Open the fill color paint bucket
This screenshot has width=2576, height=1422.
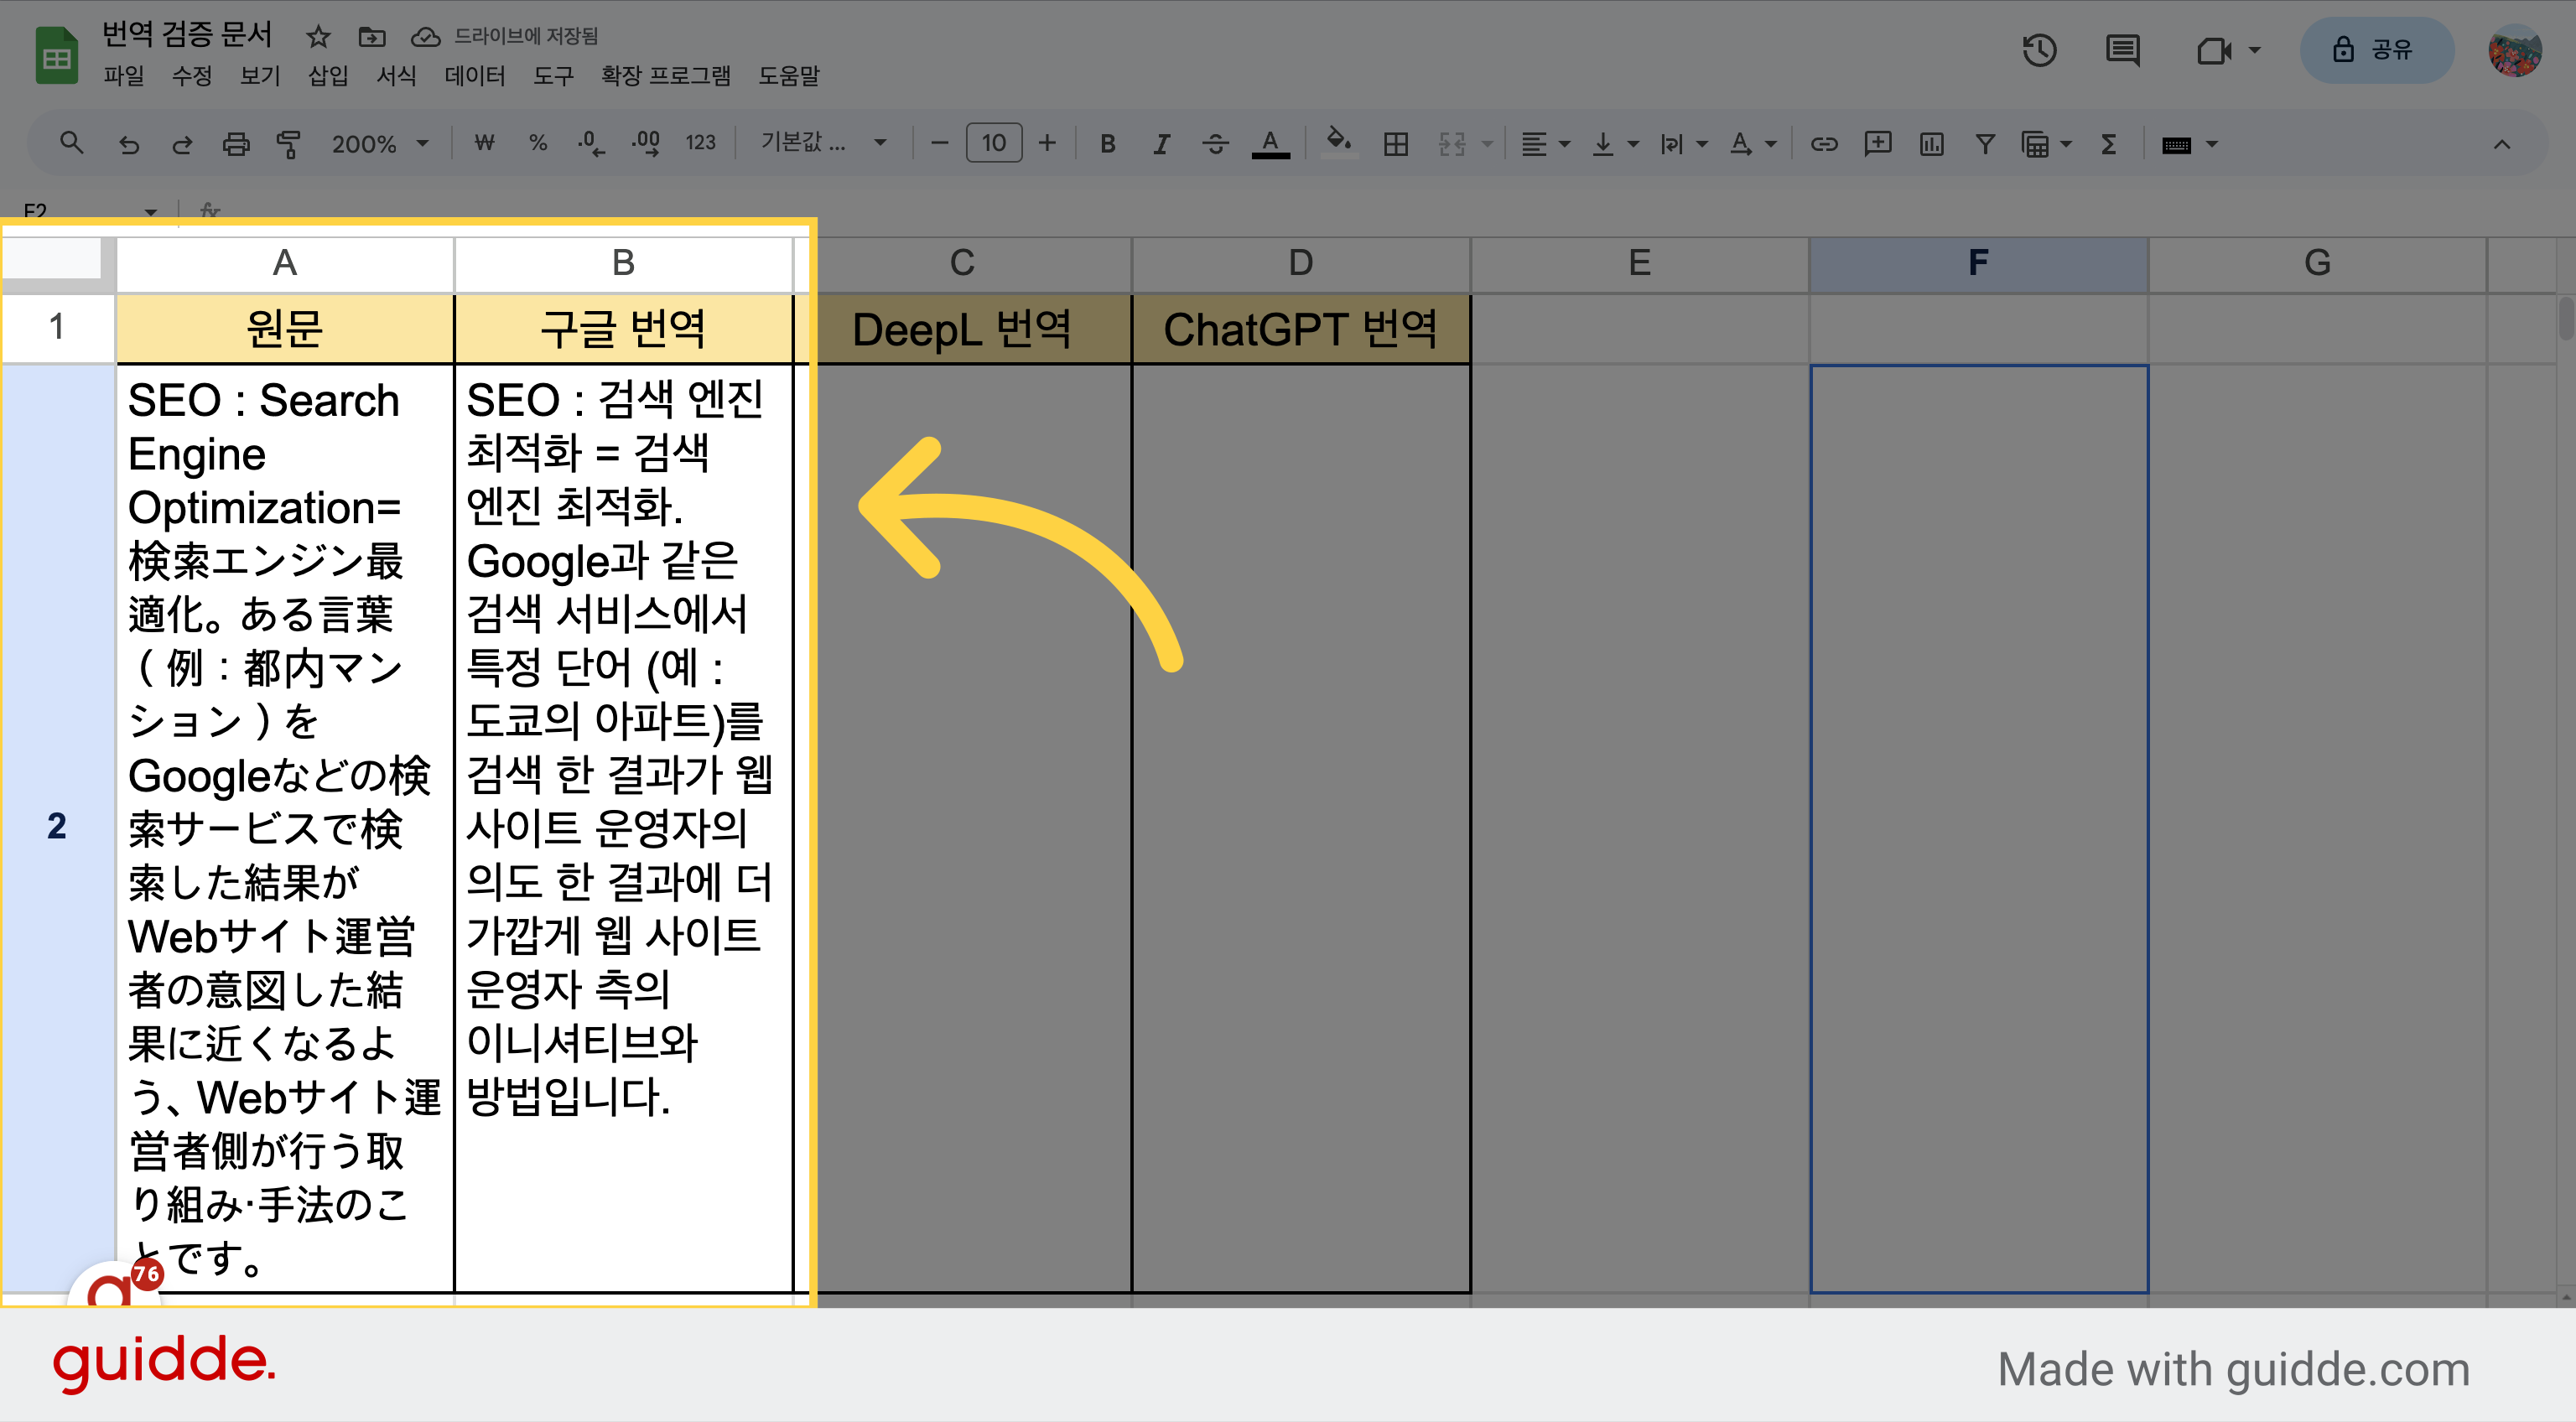[x=1338, y=143]
